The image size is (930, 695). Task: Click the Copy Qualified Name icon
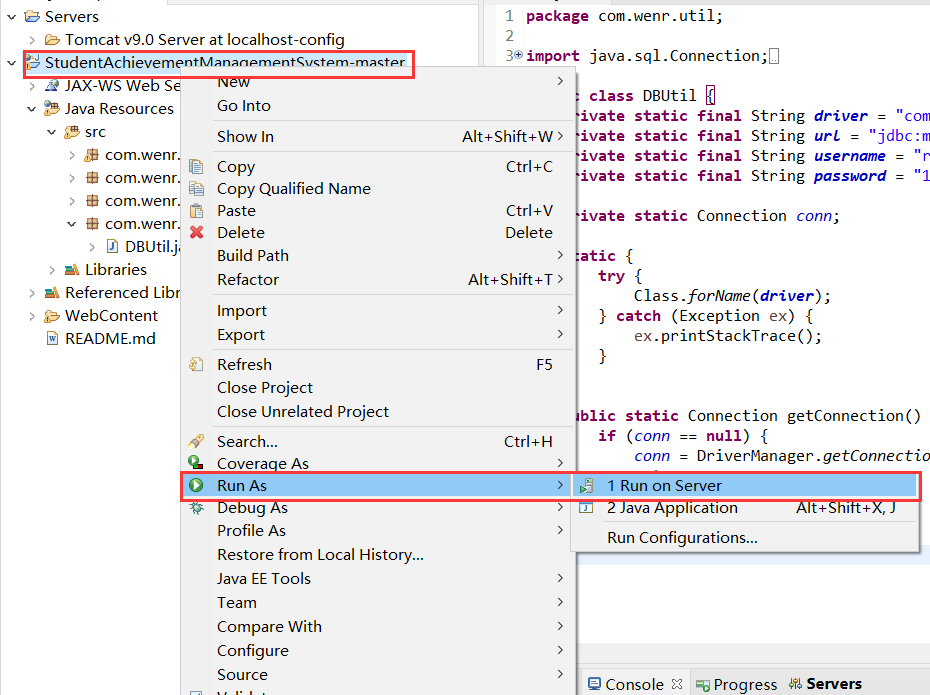coord(196,189)
